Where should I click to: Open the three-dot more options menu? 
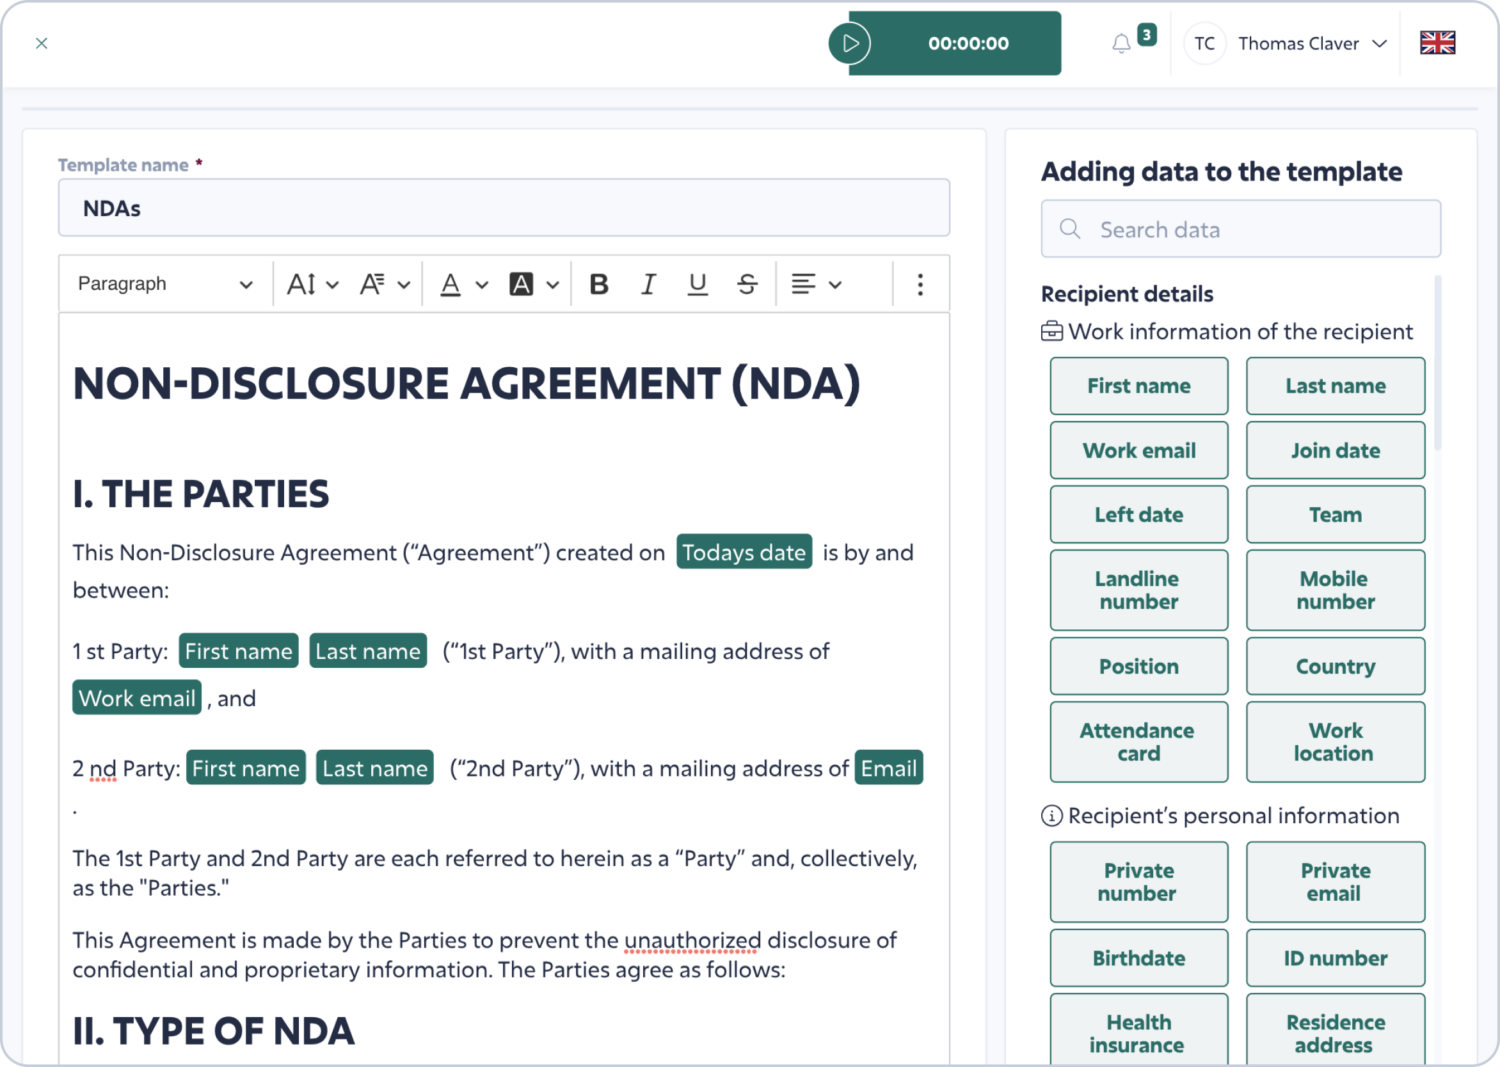tap(920, 285)
